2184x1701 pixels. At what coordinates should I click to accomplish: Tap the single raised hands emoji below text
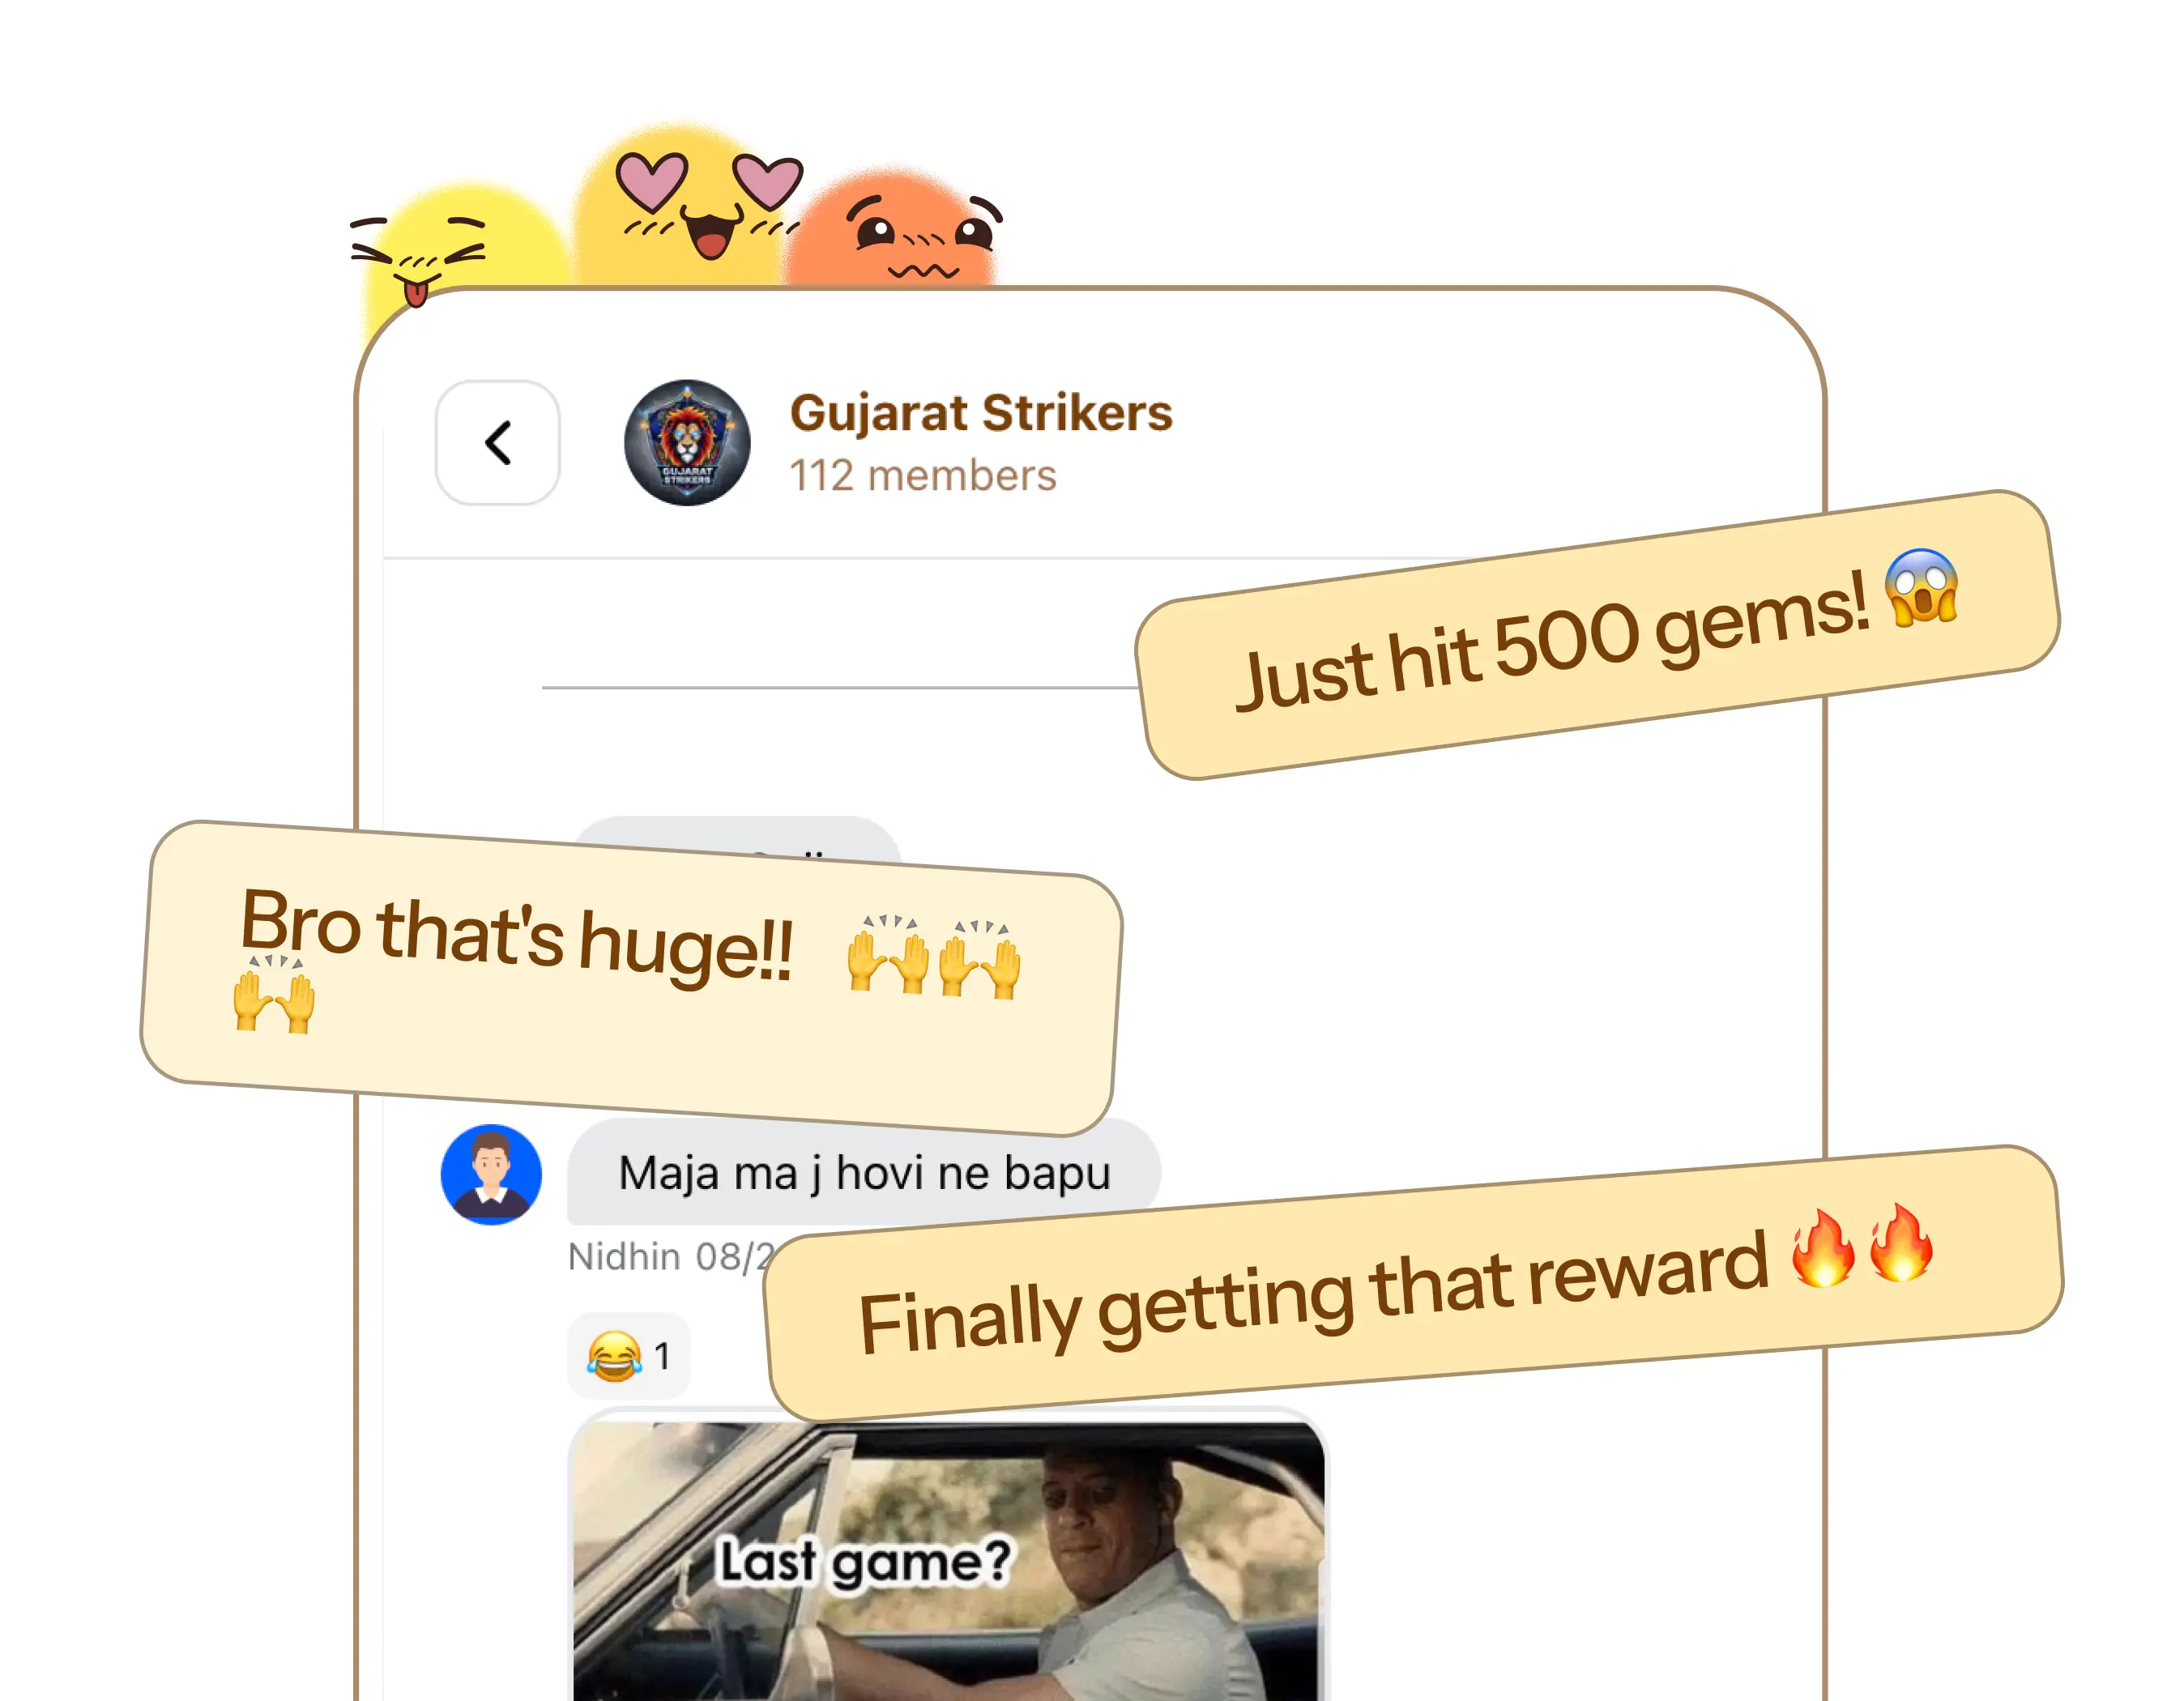pos(273,993)
